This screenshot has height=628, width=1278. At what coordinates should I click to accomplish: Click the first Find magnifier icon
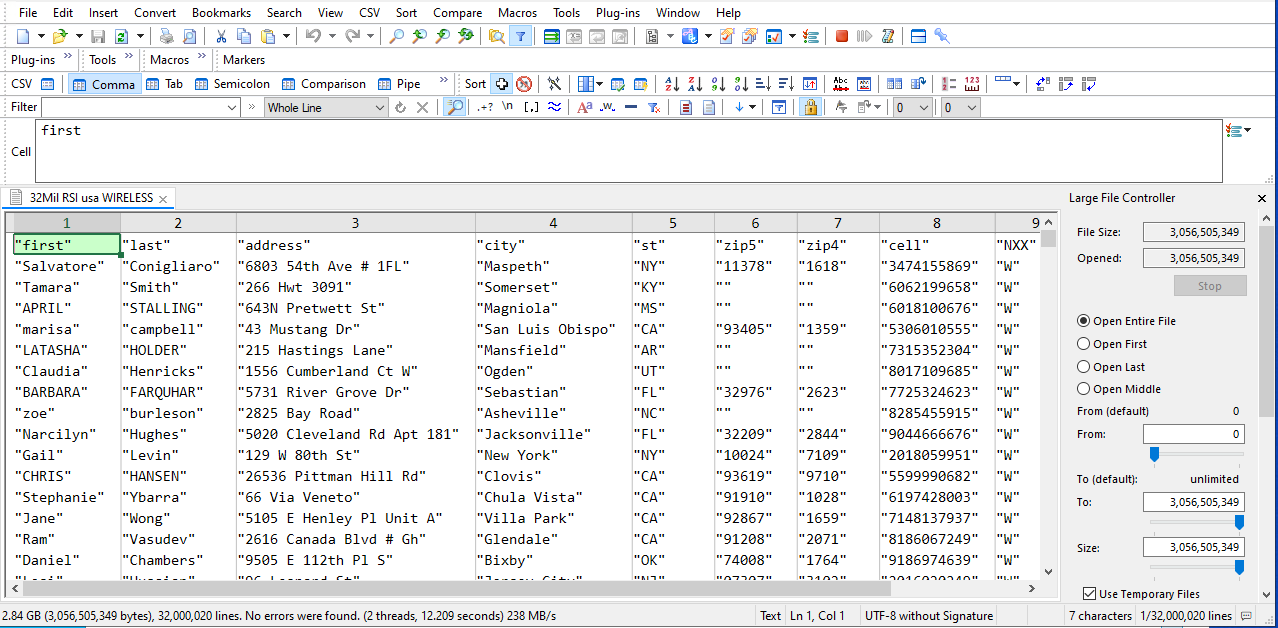[396, 36]
